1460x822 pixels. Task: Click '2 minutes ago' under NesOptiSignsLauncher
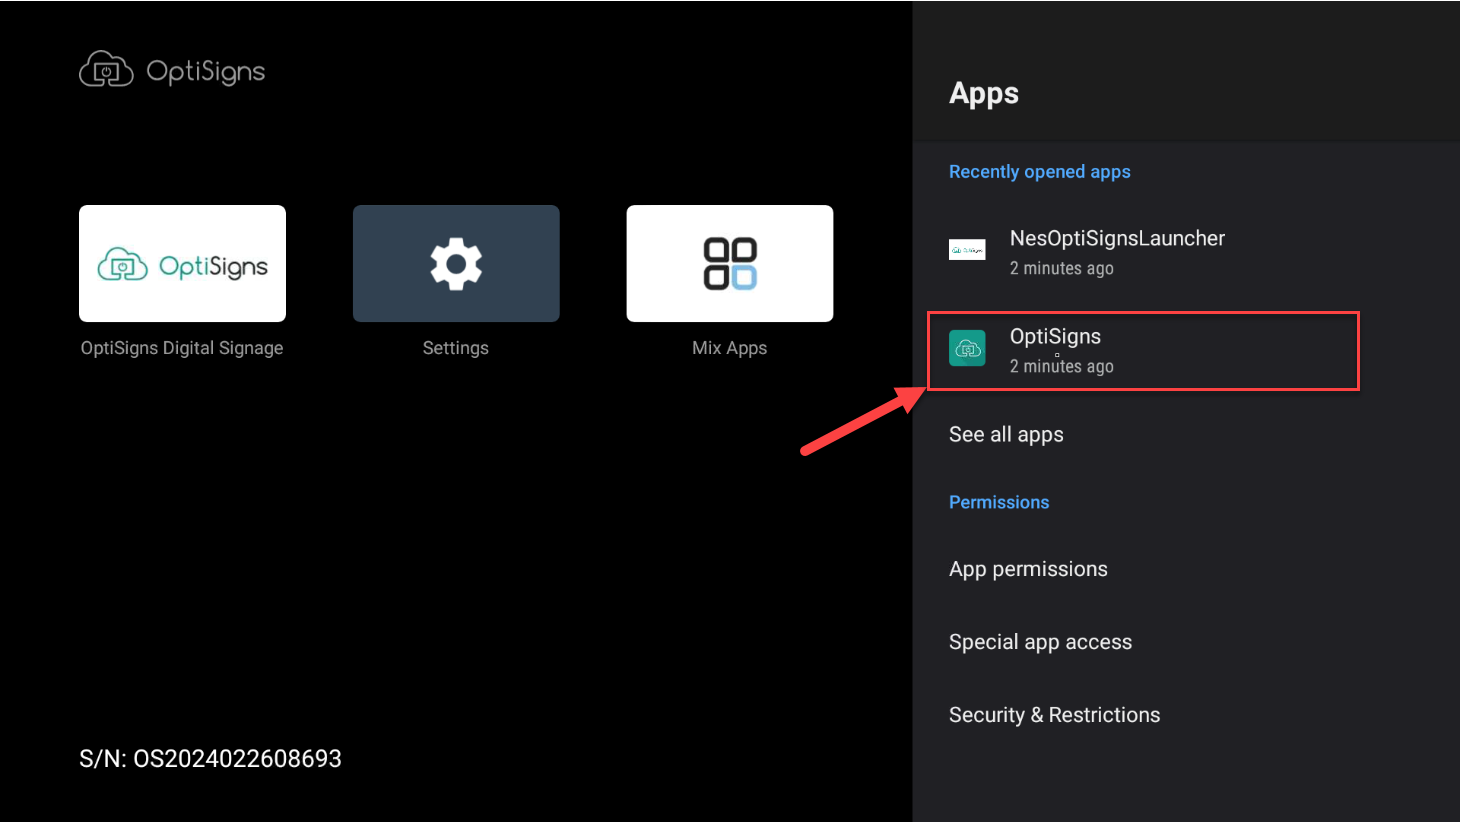pyautogui.click(x=1061, y=268)
